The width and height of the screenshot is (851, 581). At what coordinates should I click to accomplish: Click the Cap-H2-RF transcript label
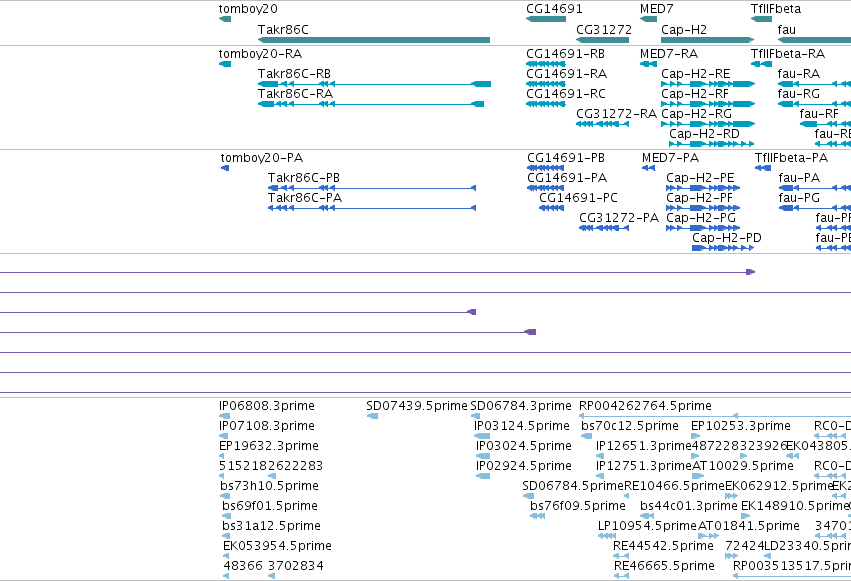[x=695, y=94]
